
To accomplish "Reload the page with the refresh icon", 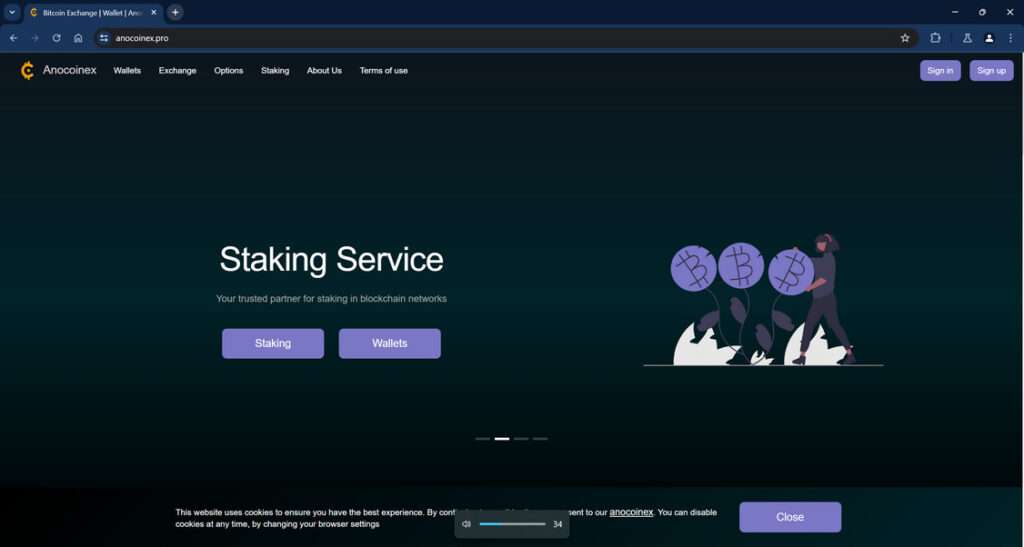I will [x=57, y=38].
